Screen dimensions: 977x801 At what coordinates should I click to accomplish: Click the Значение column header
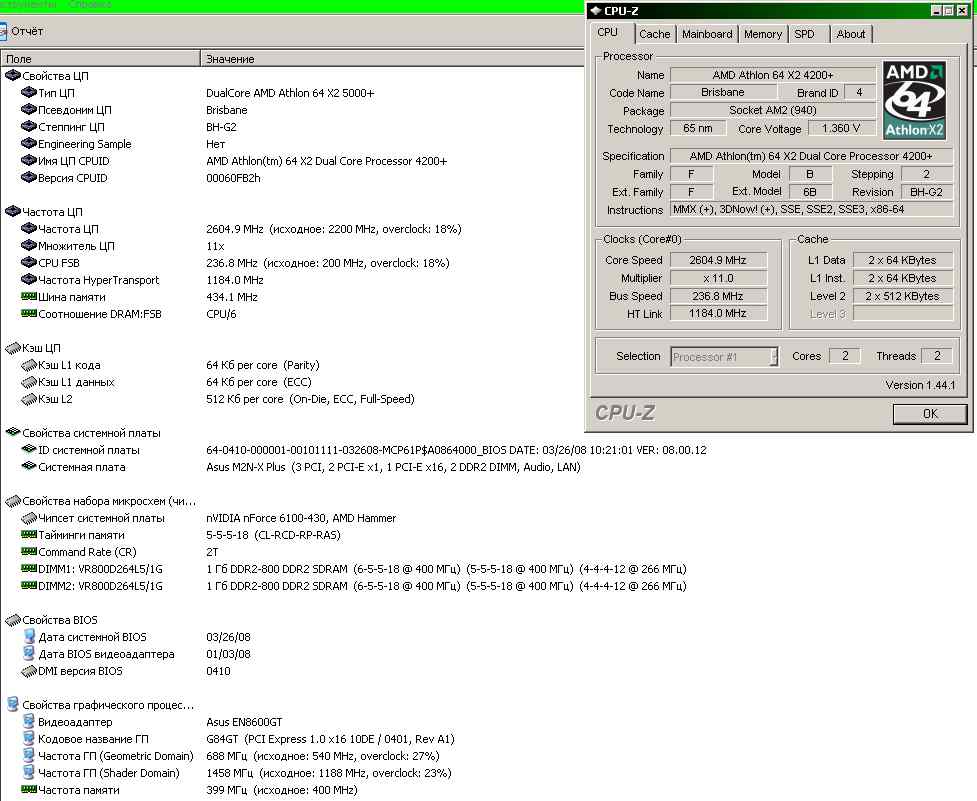pos(230,59)
